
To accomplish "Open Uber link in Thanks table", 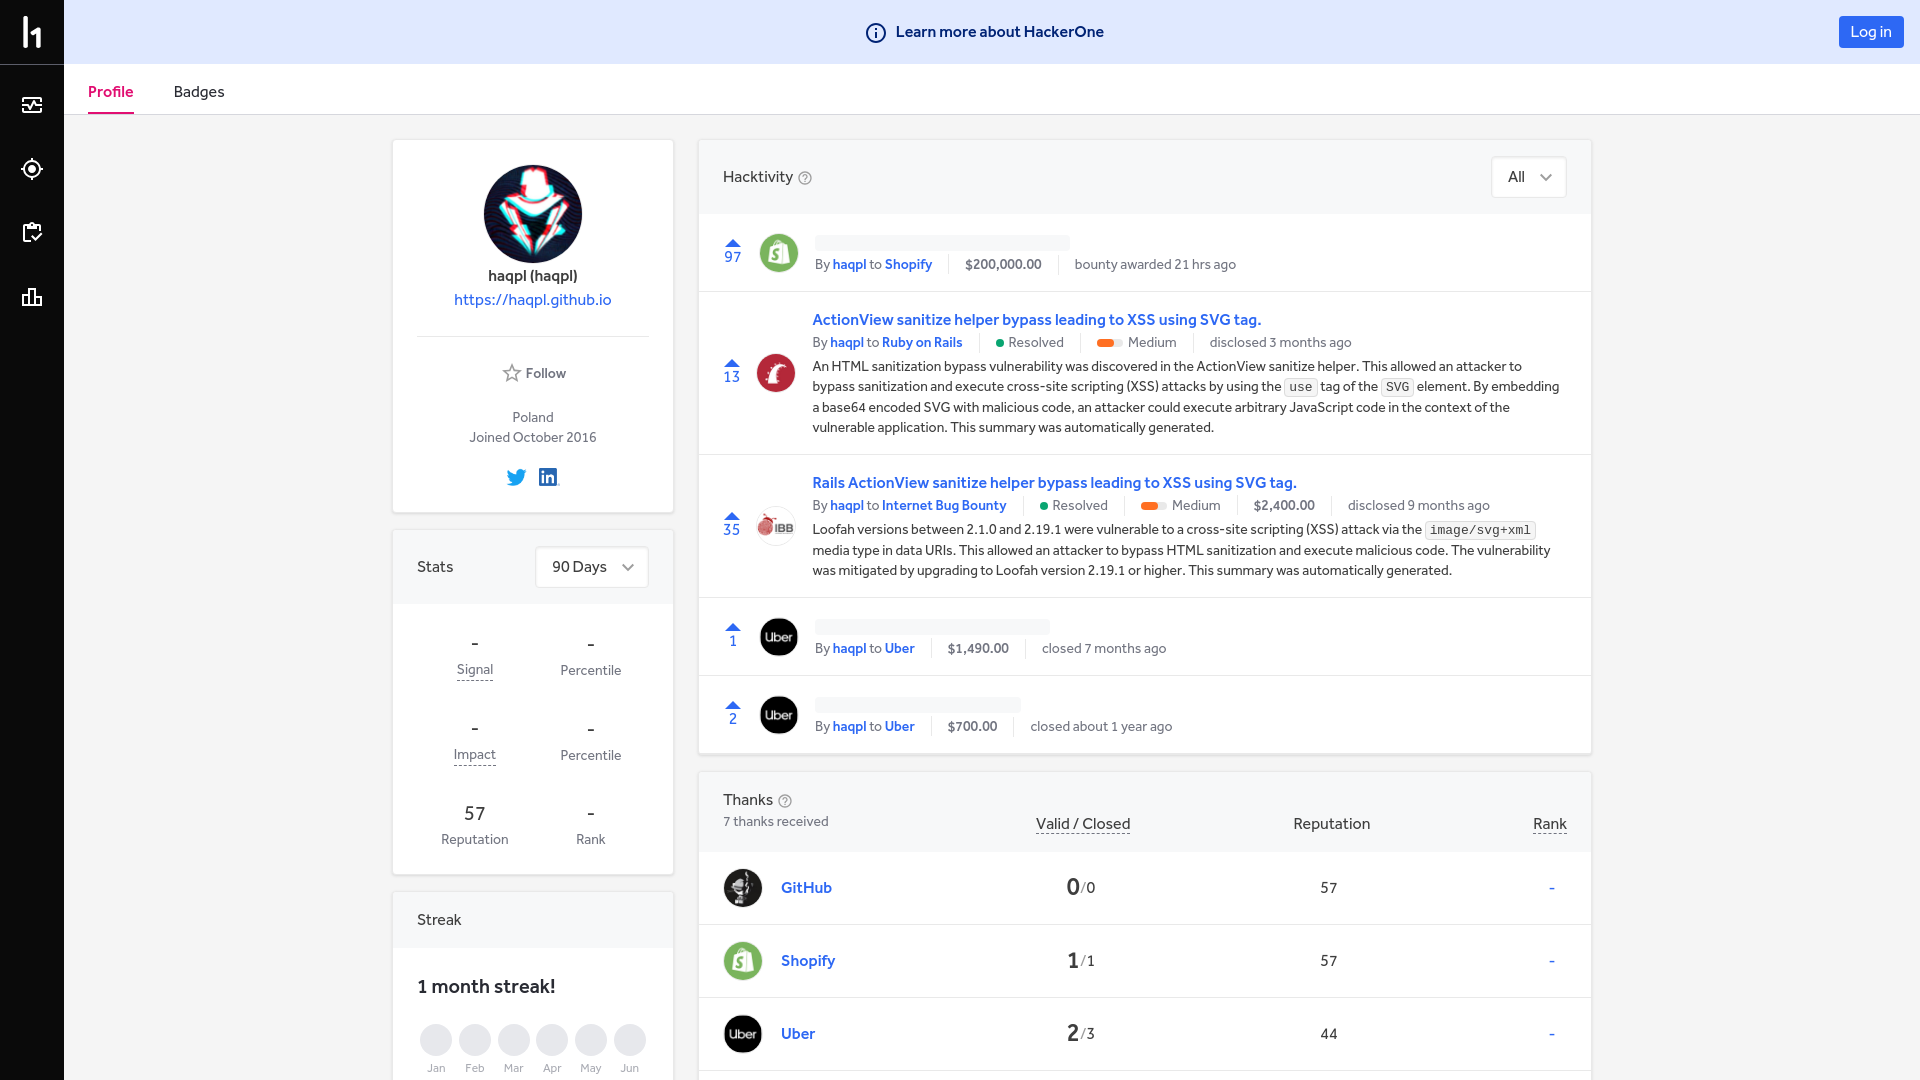I will coord(798,1034).
